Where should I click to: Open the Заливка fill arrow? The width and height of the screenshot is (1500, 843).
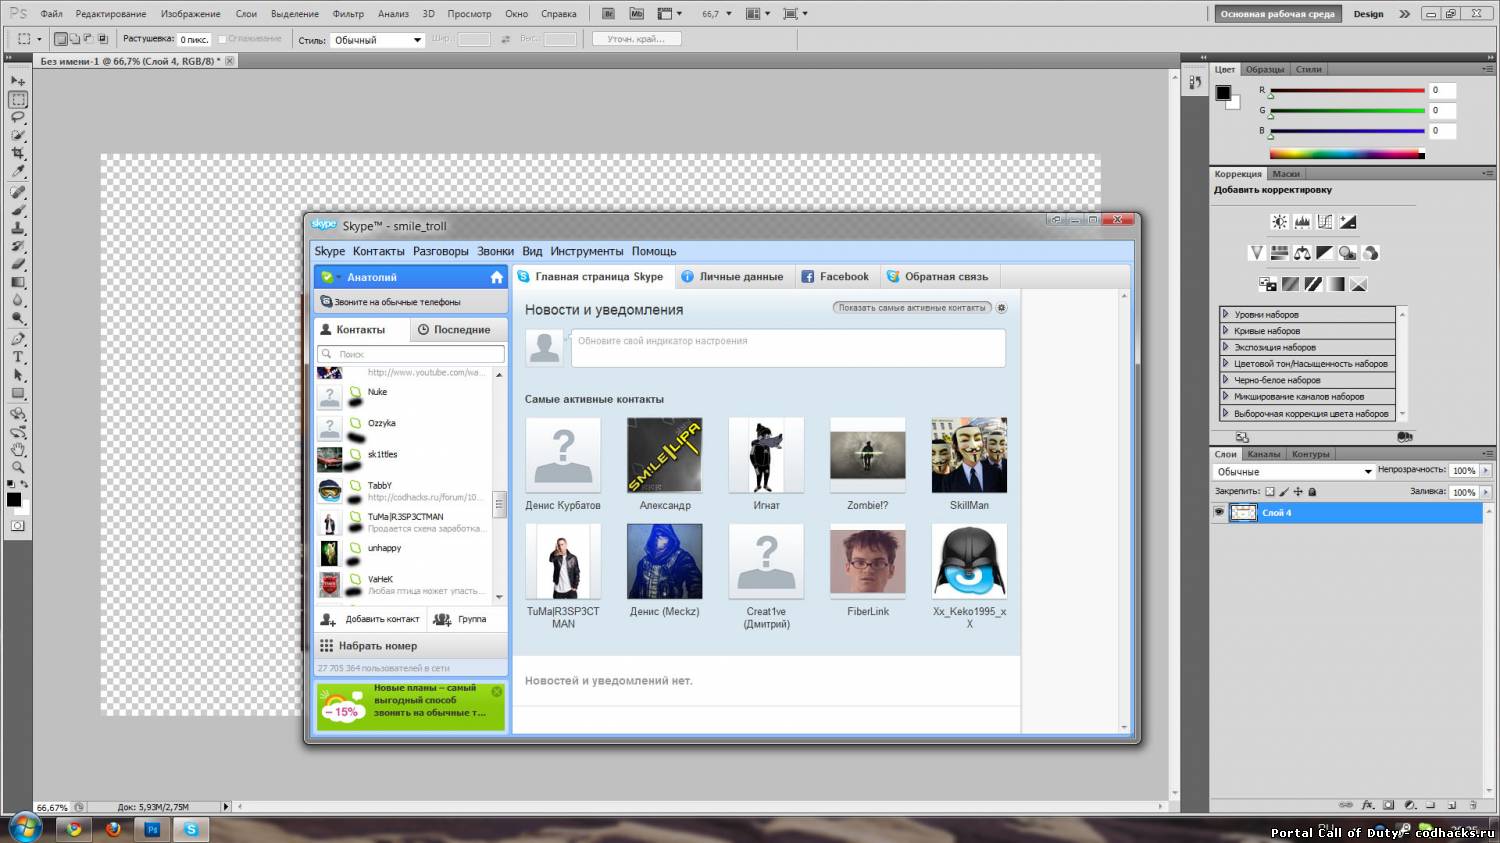(x=1486, y=492)
